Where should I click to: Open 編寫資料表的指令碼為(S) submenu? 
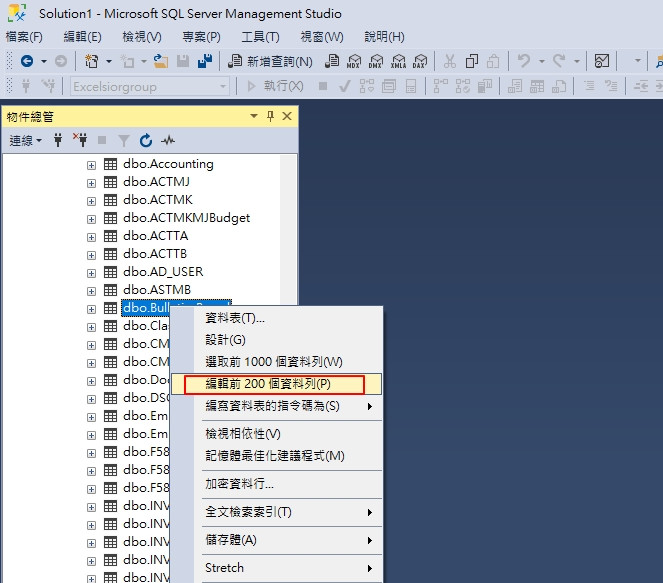tap(277, 406)
